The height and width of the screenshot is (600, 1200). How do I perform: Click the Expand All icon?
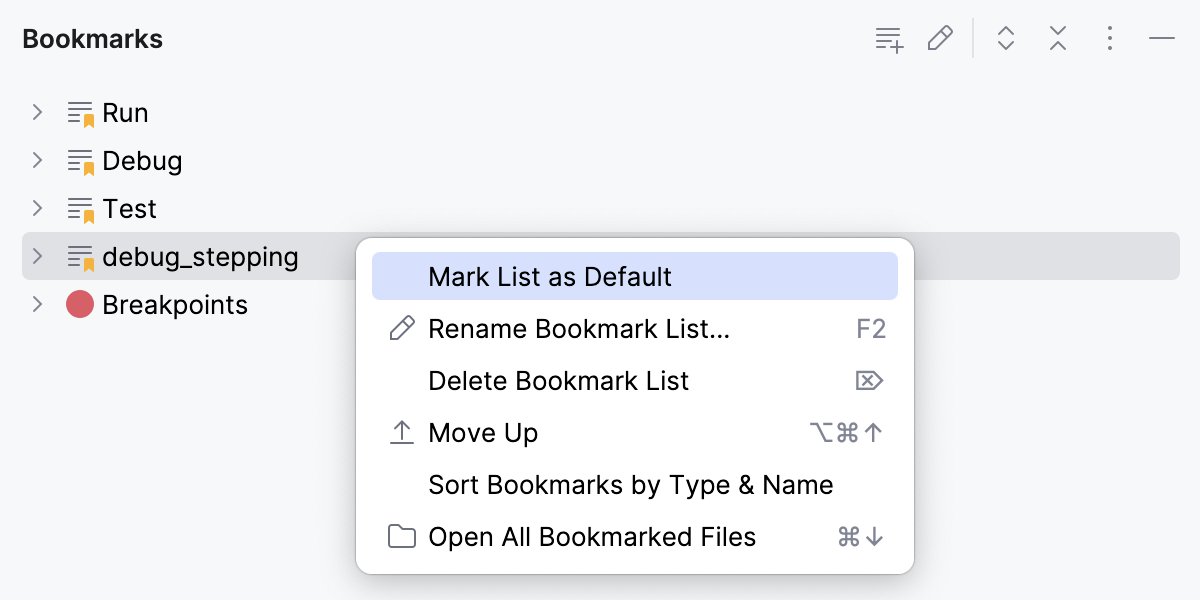(1005, 38)
